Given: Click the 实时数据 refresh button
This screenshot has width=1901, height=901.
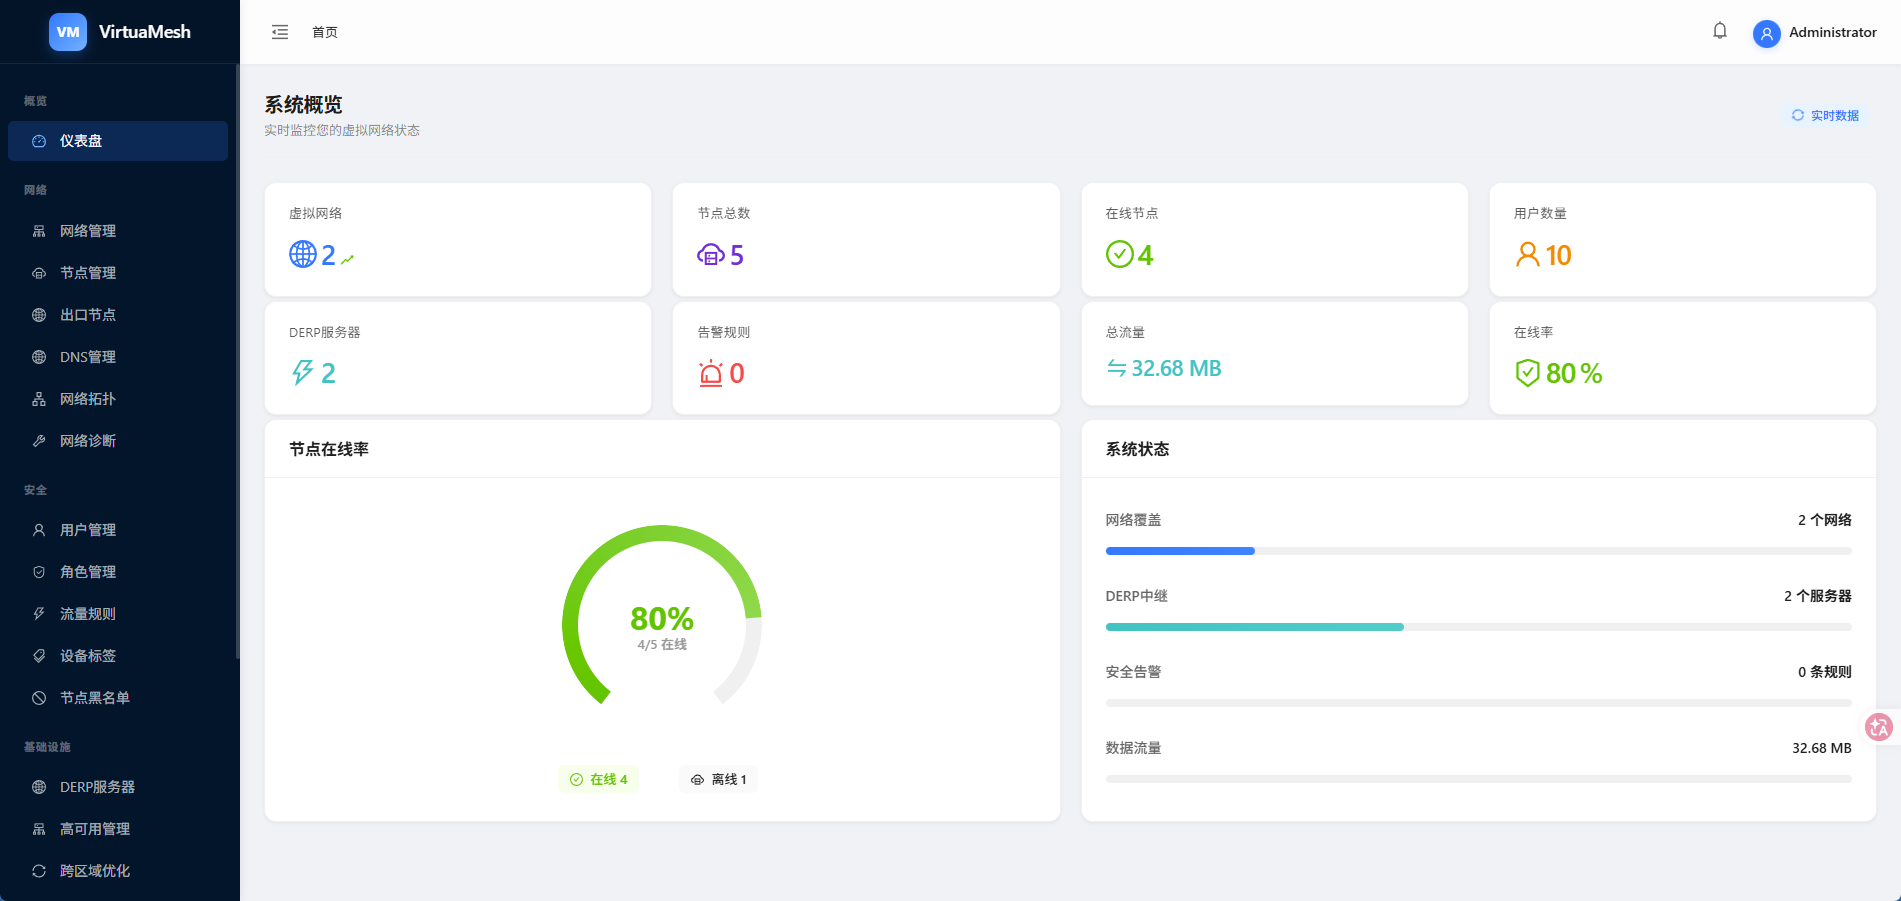Looking at the screenshot, I should tap(1826, 116).
